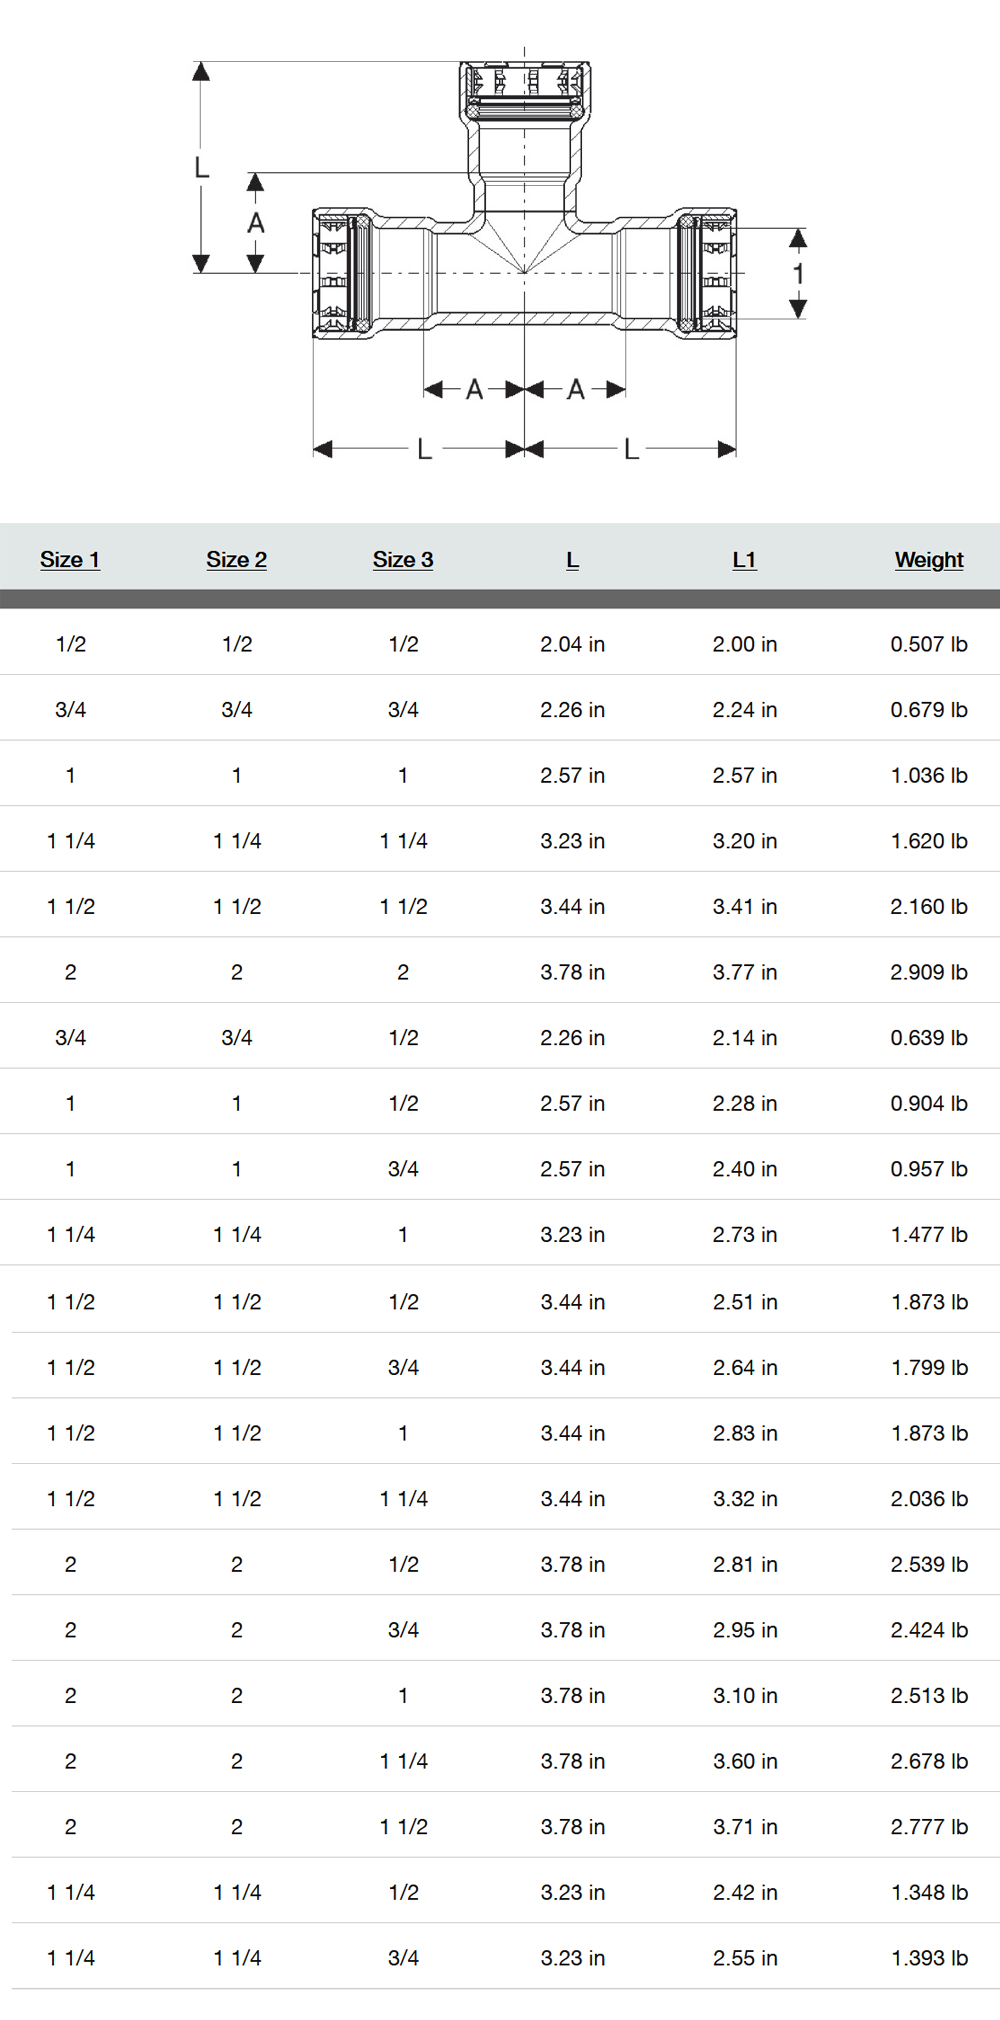Click the 3.32 in L1 value

(x=745, y=1499)
